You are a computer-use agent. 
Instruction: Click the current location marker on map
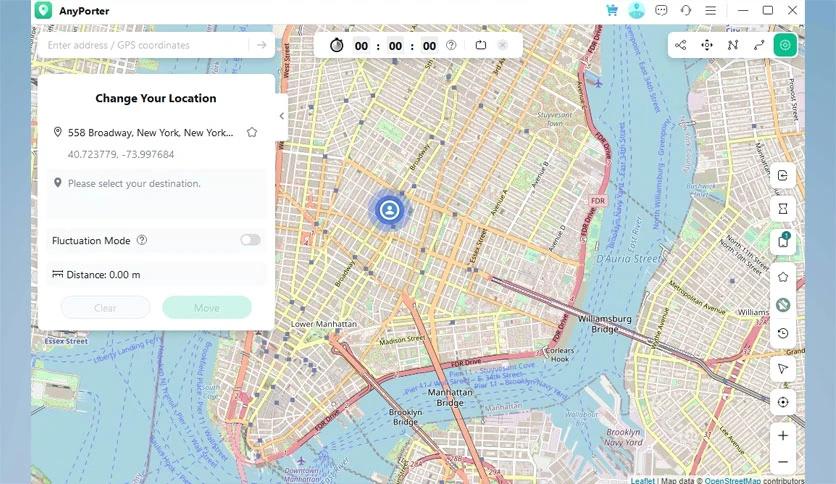(390, 209)
